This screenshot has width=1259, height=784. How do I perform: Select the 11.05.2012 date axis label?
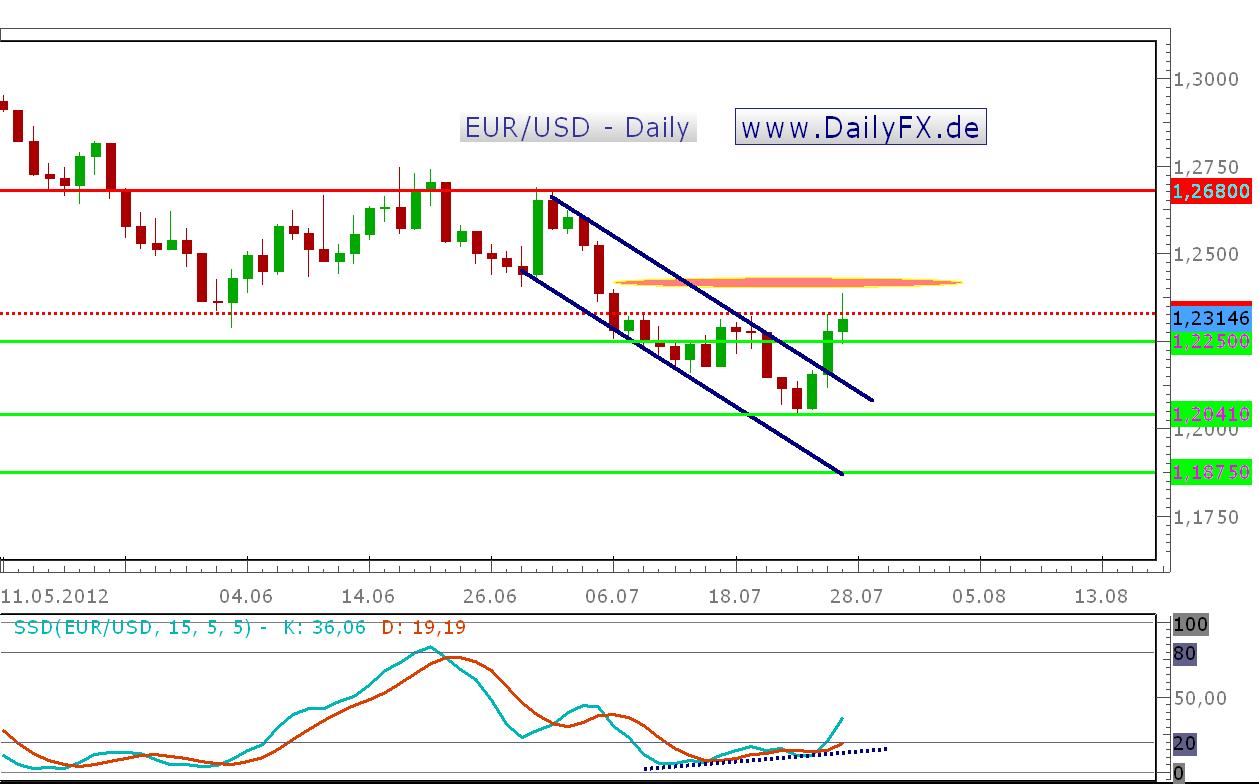[x=55, y=596]
